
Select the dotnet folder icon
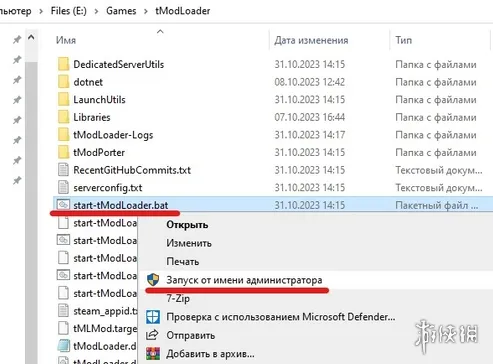63,82
